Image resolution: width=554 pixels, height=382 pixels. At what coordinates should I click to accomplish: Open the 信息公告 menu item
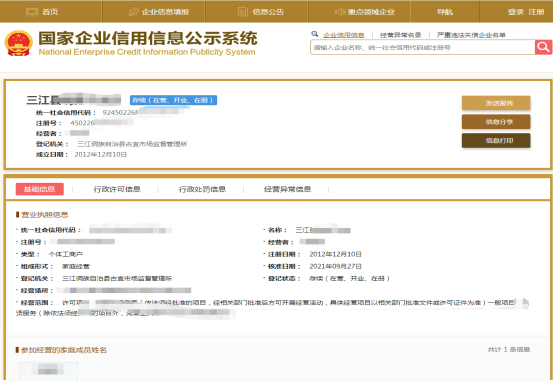268,12
